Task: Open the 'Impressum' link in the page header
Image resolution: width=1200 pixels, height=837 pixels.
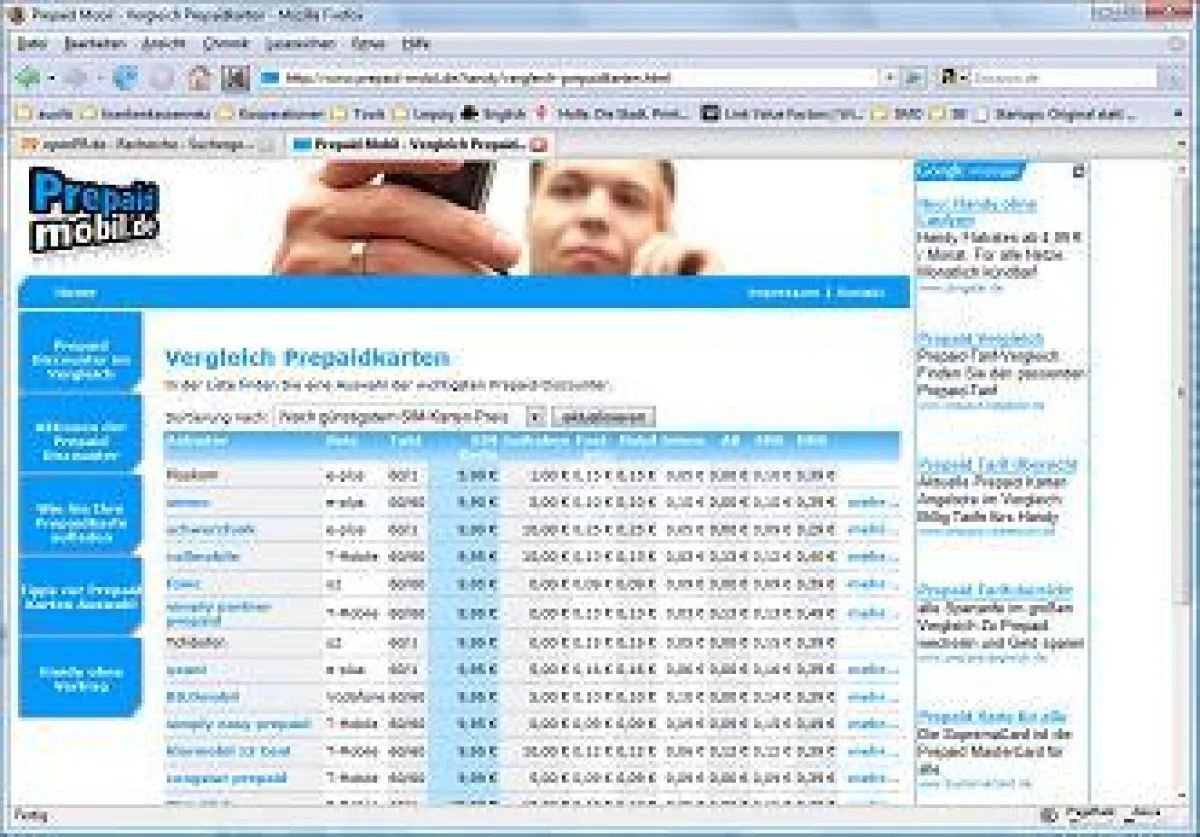Action: click(x=772, y=292)
